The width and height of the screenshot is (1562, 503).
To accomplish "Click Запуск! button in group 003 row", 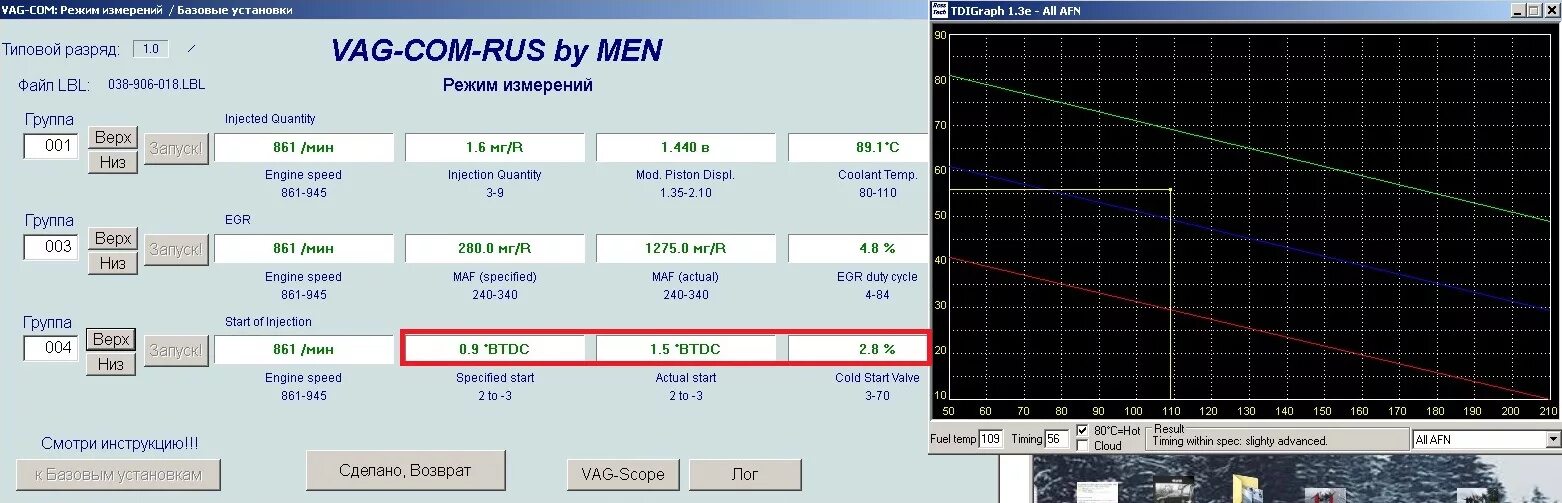I will 177,250.
